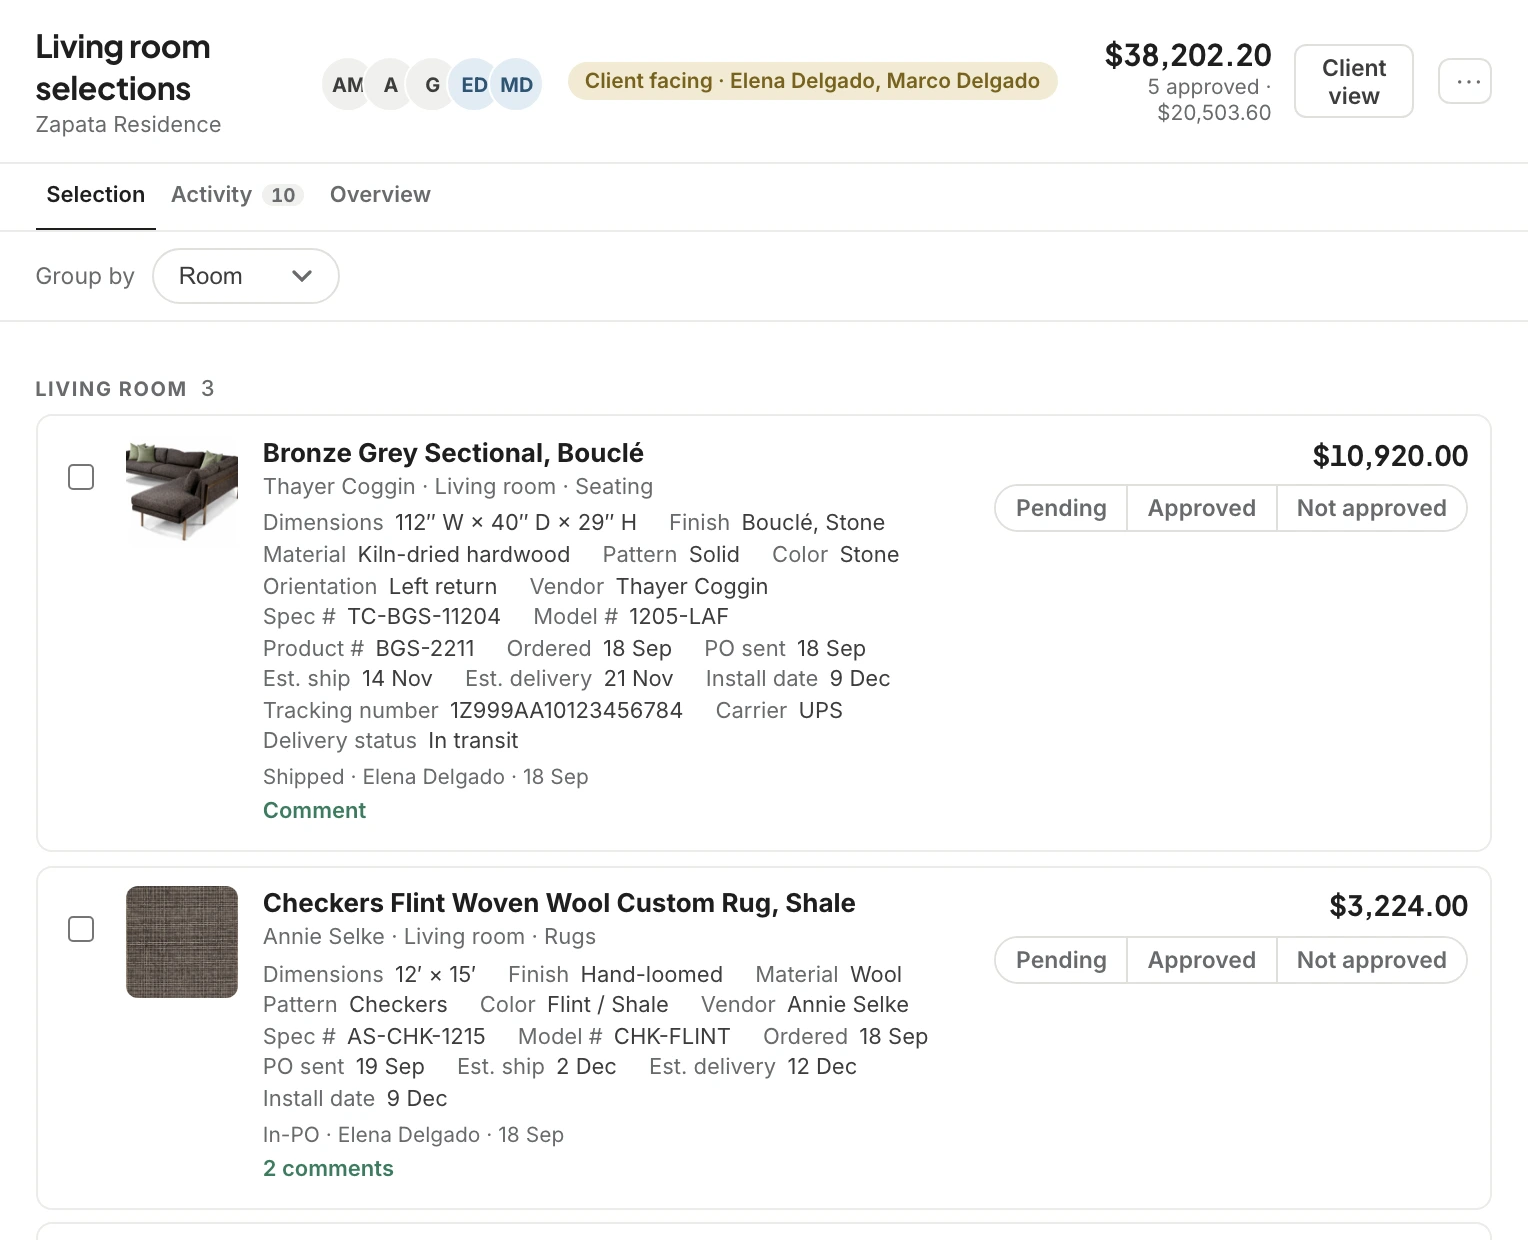The height and width of the screenshot is (1240, 1528).
Task: Click the AM user avatar
Action: click(347, 84)
